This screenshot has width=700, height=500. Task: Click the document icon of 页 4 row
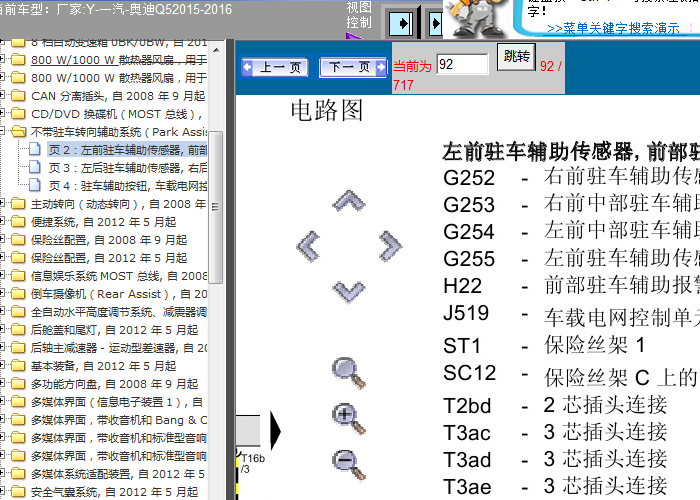pyautogui.click(x=35, y=185)
